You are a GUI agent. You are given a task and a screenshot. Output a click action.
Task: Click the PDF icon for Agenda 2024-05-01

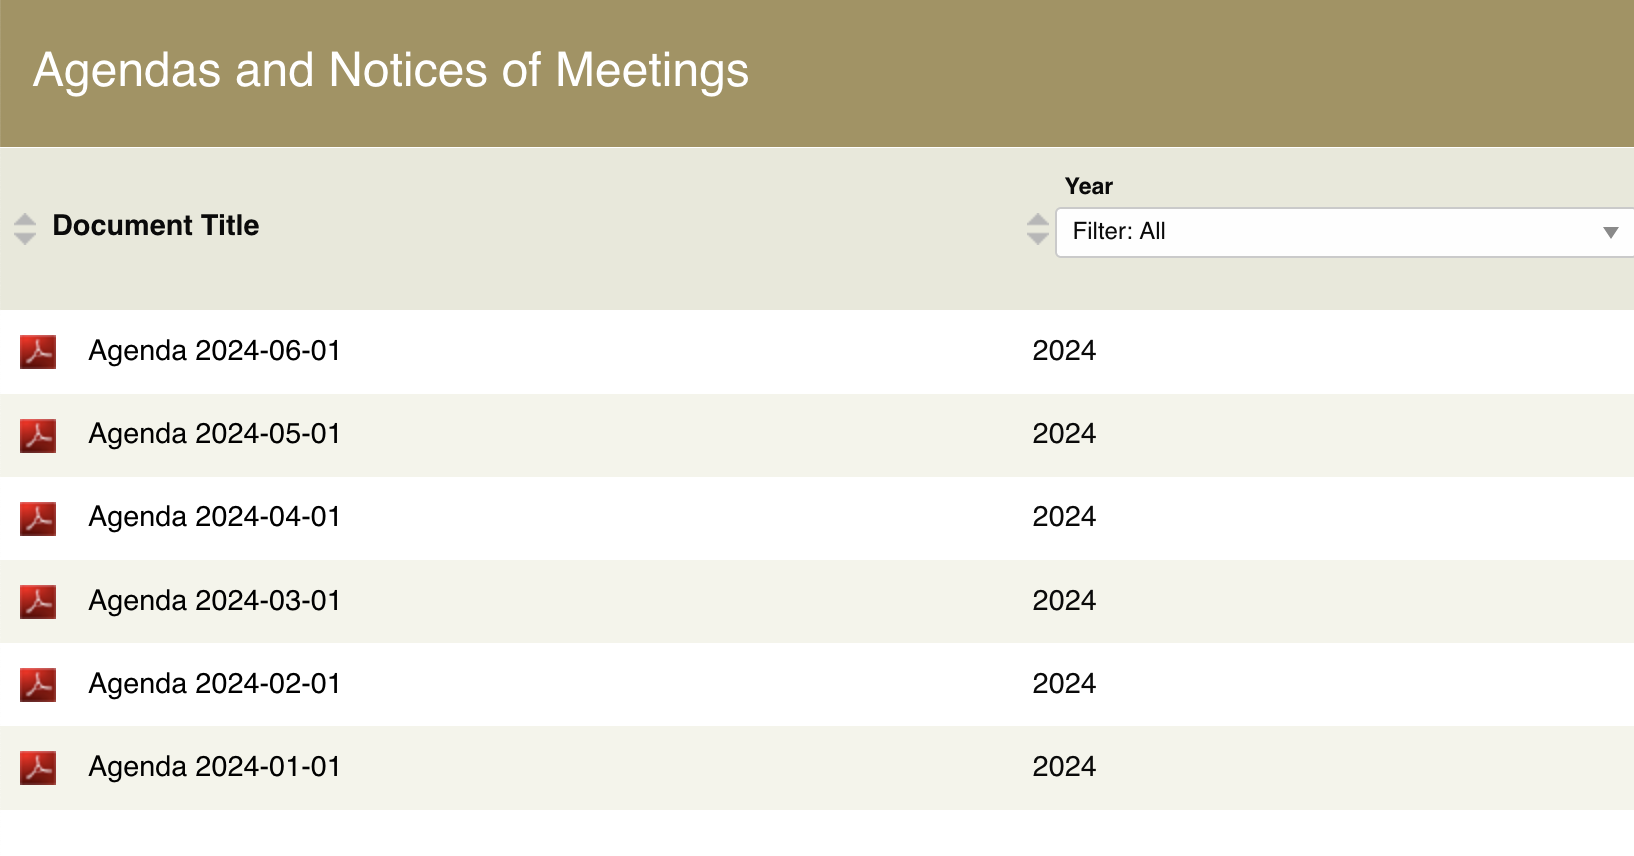(x=38, y=435)
